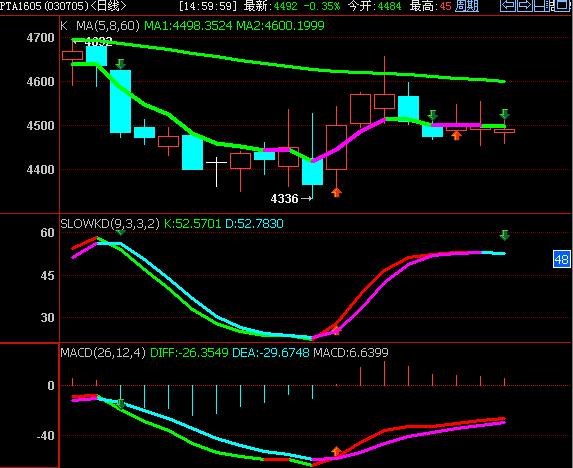
Task: Click the left arrow navigation icon
Action: 508,6
